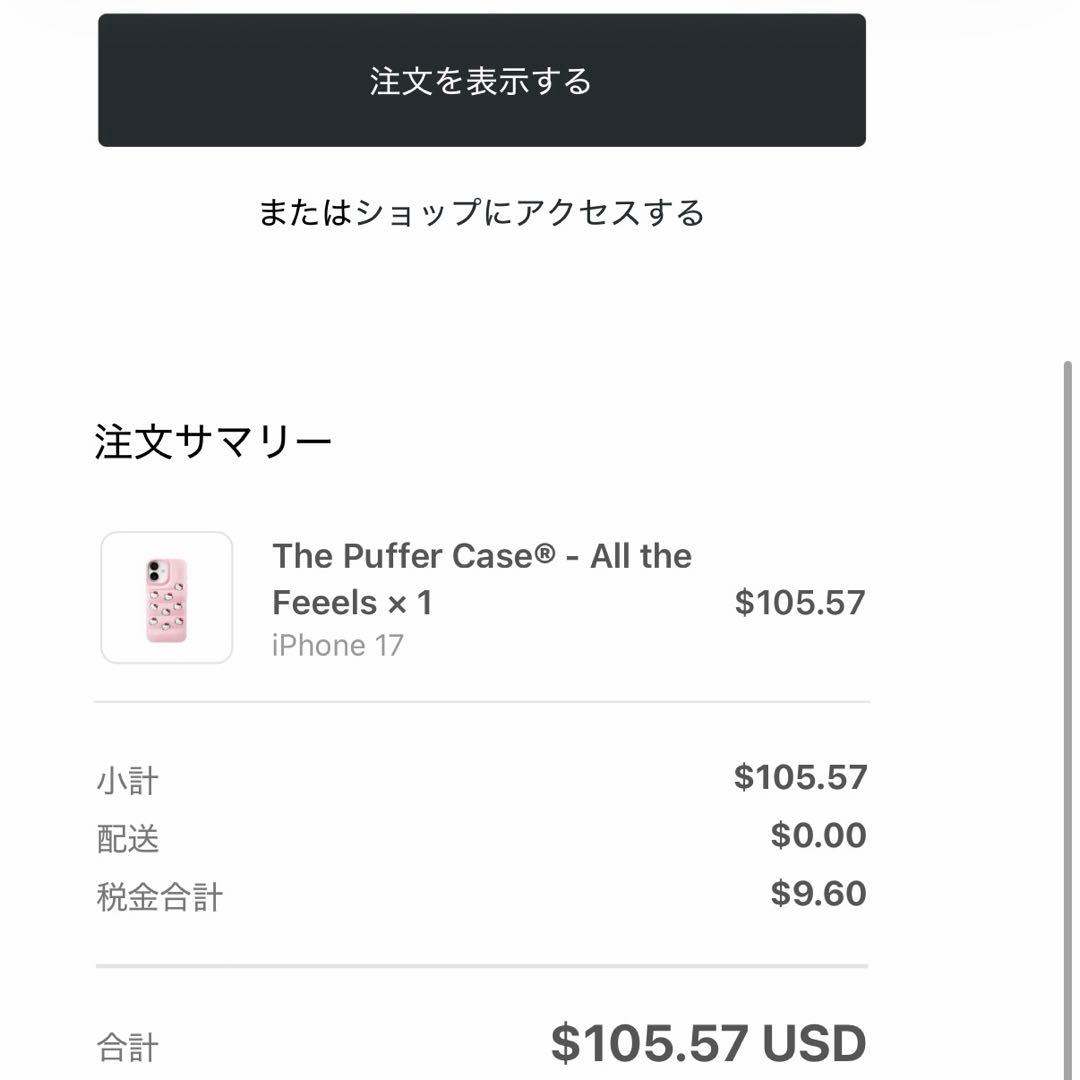Click the thin divider below the product row
1080x1080 pixels.
pyautogui.click(x=481, y=702)
